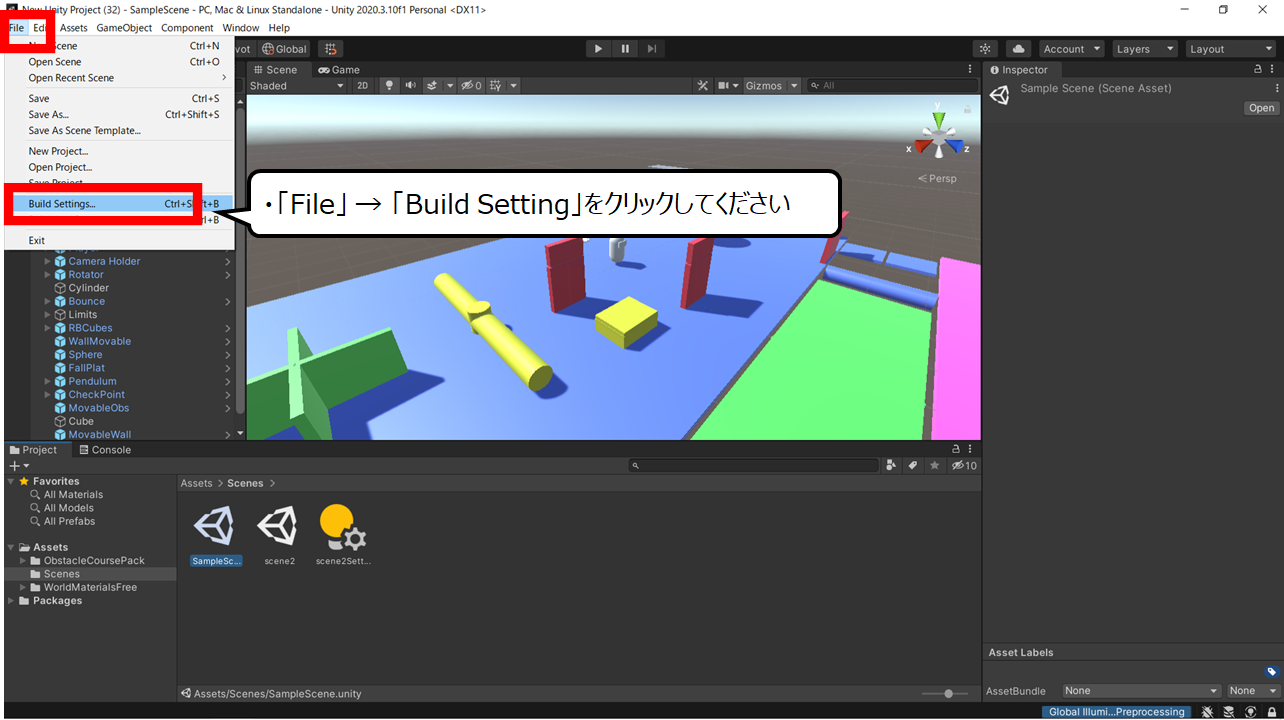Choose Save As Scene Template entry
Screen dimensions: 1284x720
(119, 130)
